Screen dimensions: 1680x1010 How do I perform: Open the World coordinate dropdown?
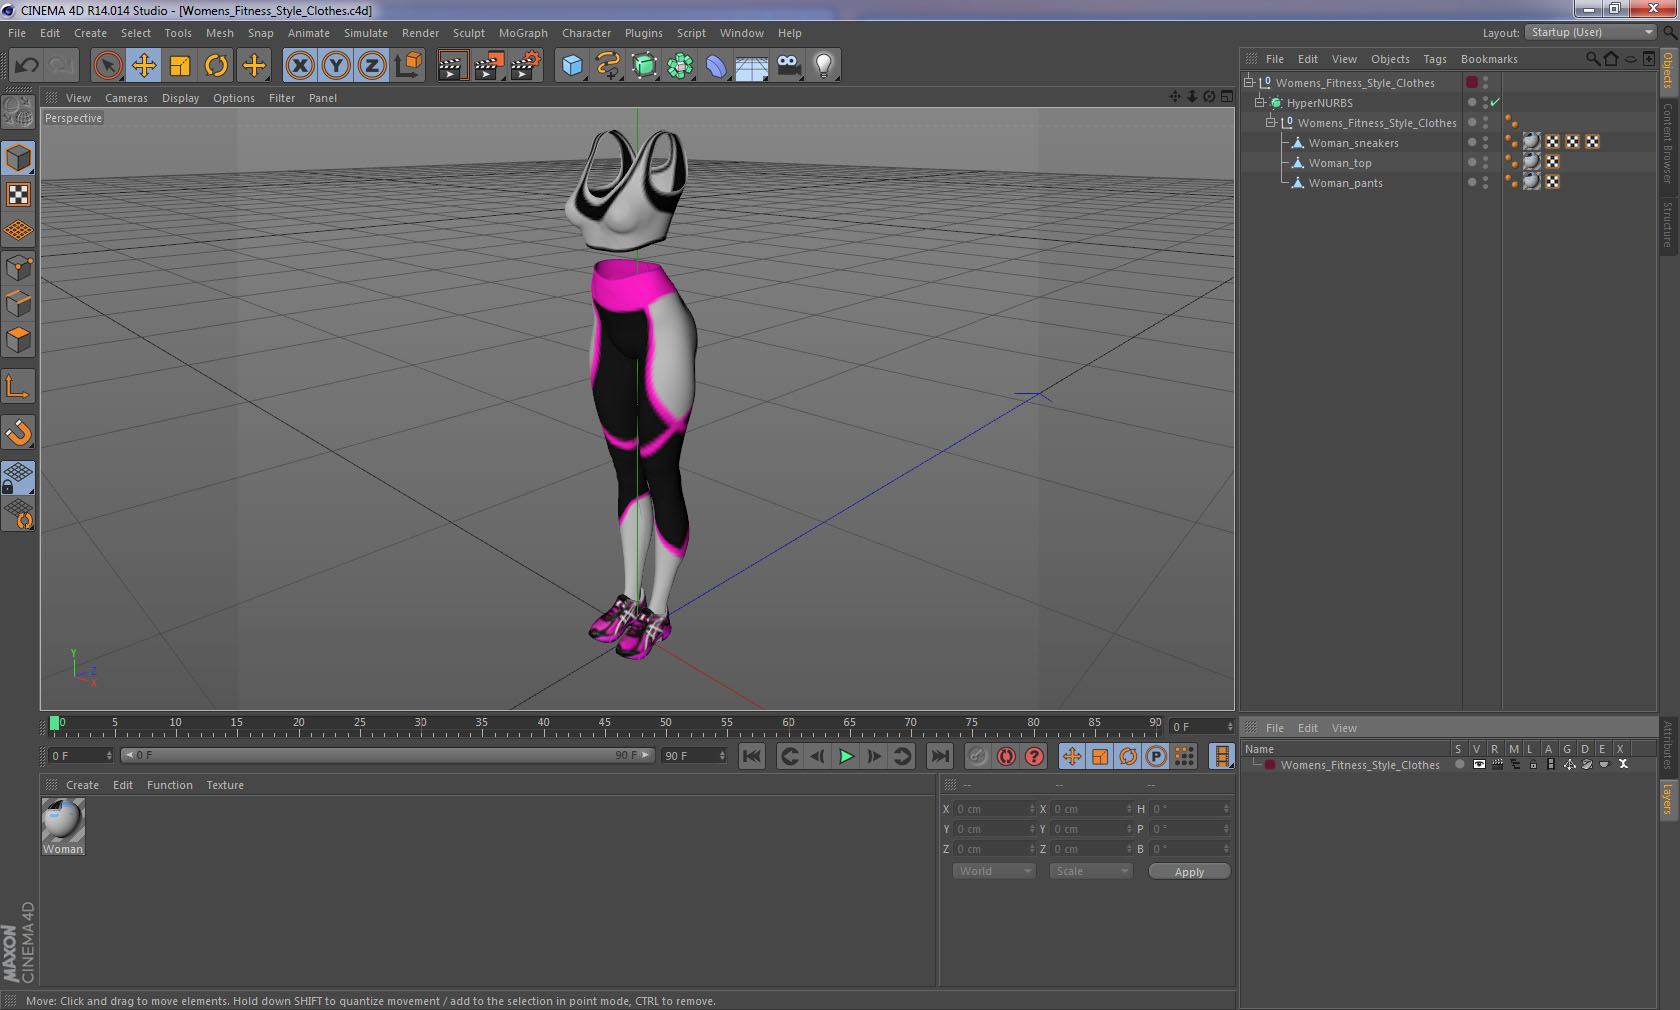pyautogui.click(x=994, y=871)
